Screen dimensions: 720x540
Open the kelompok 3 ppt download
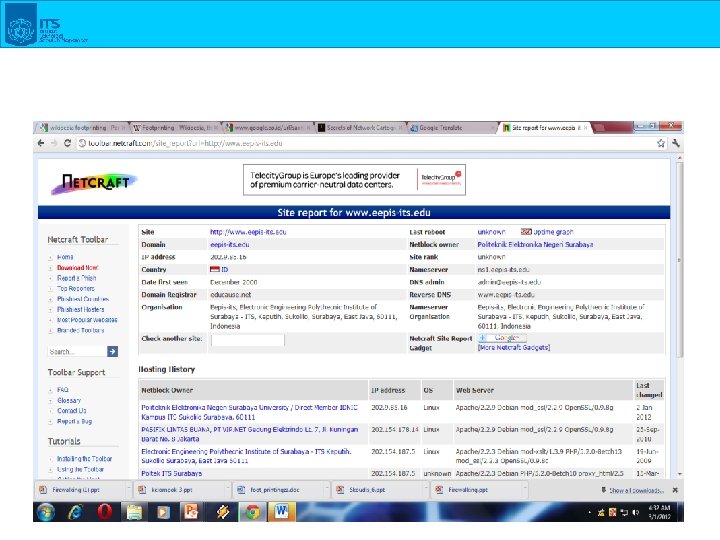(x=172, y=490)
